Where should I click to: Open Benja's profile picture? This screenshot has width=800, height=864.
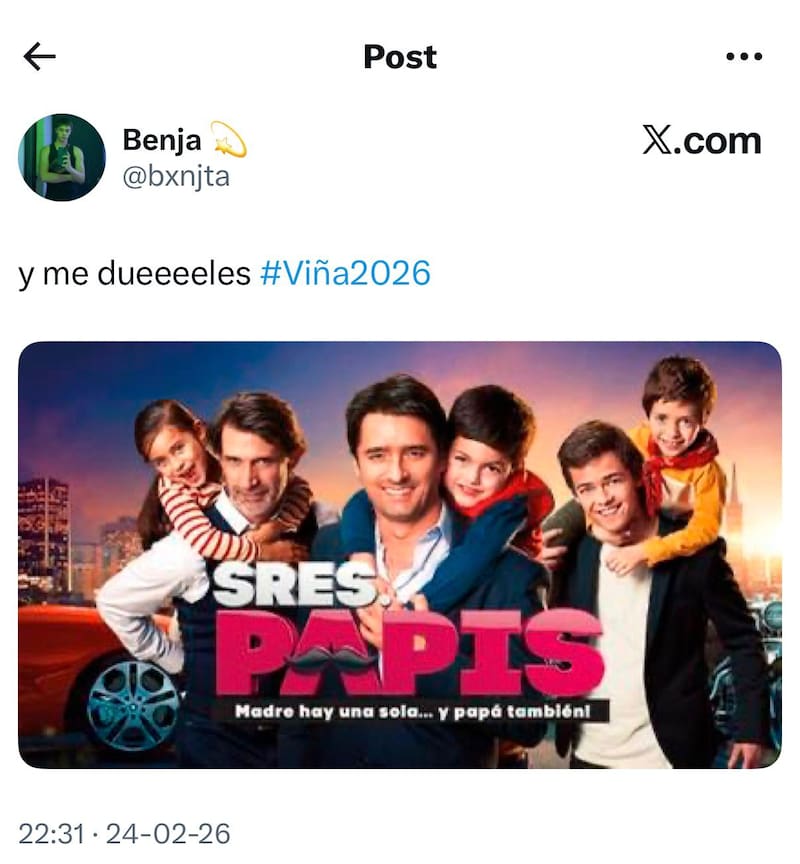[x=62, y=158]
